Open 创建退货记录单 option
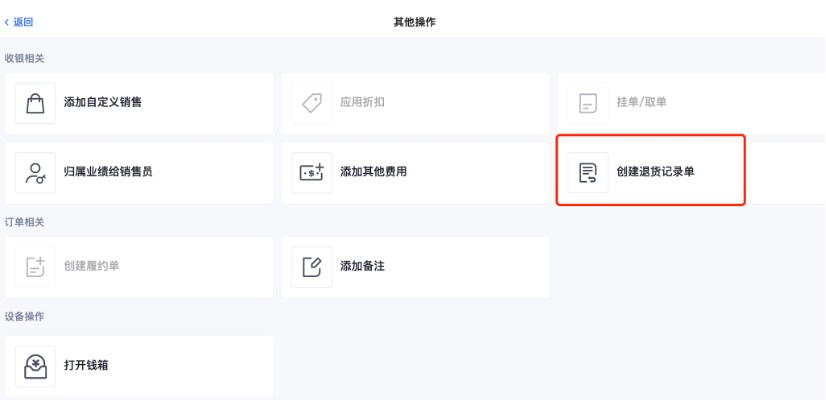The width and height of the screenshot is (826, 400). pos(655,171)
